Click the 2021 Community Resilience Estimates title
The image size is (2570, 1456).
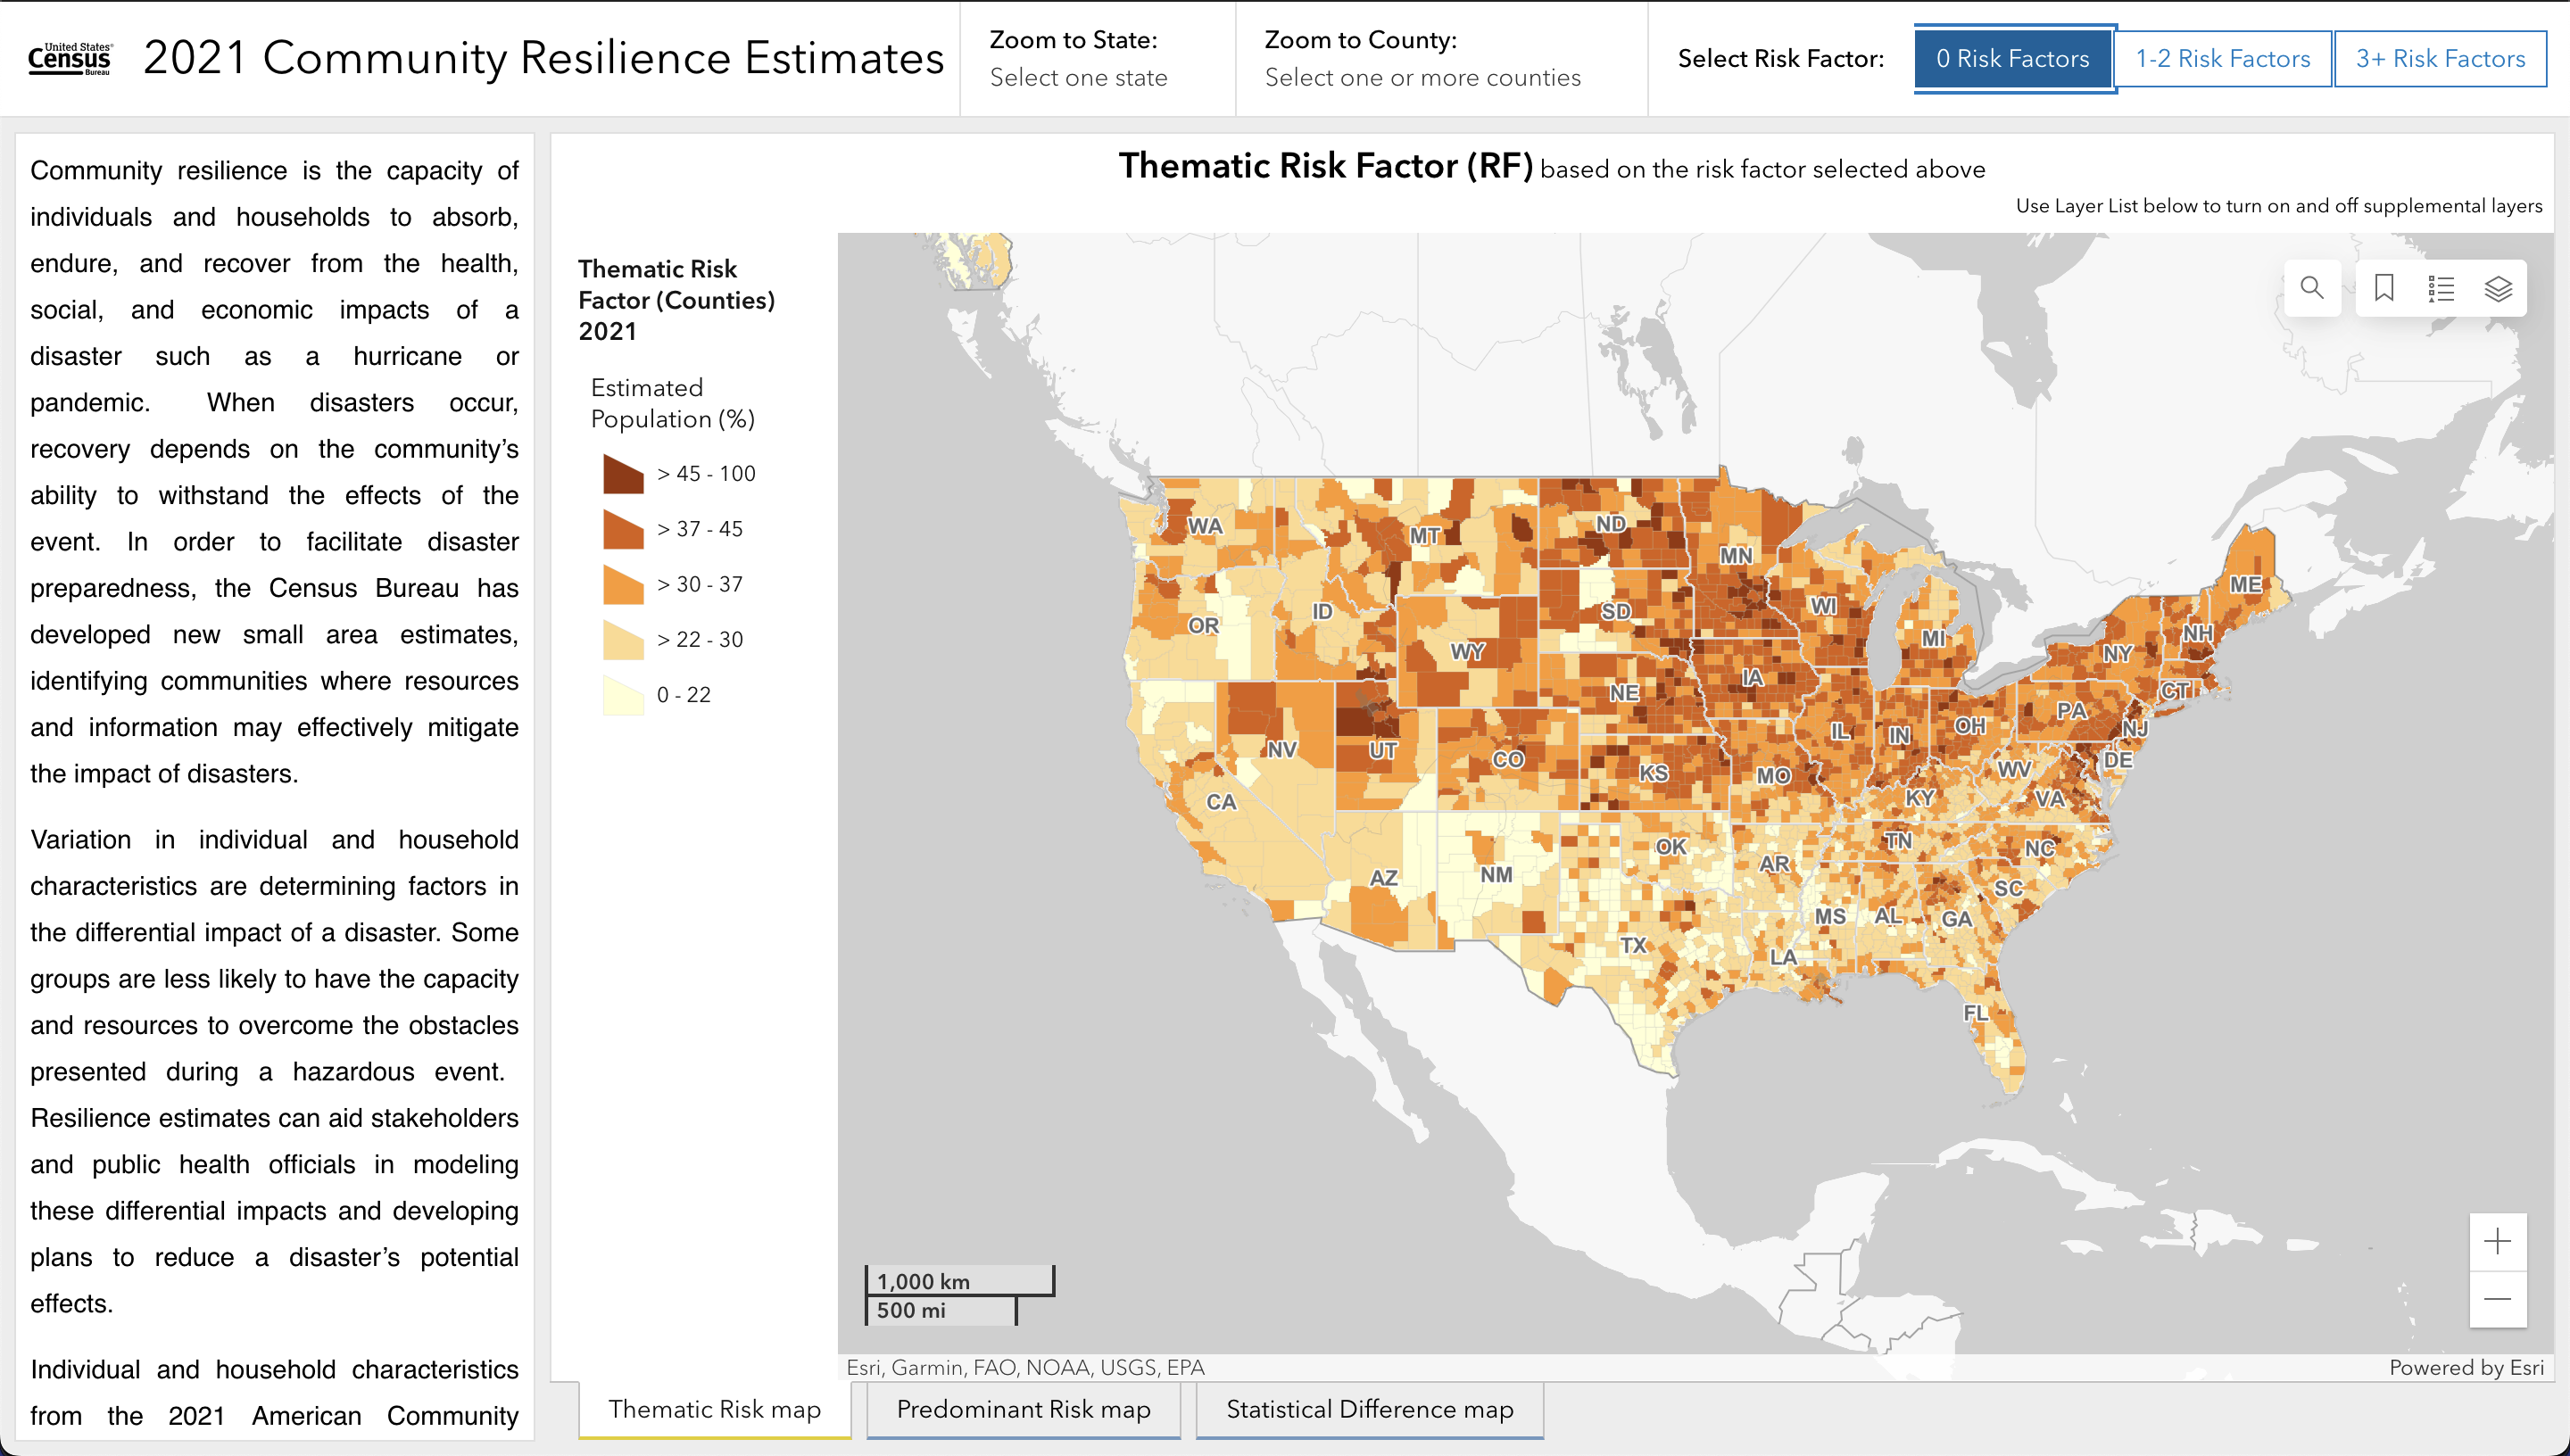click(x=543, y=58)
